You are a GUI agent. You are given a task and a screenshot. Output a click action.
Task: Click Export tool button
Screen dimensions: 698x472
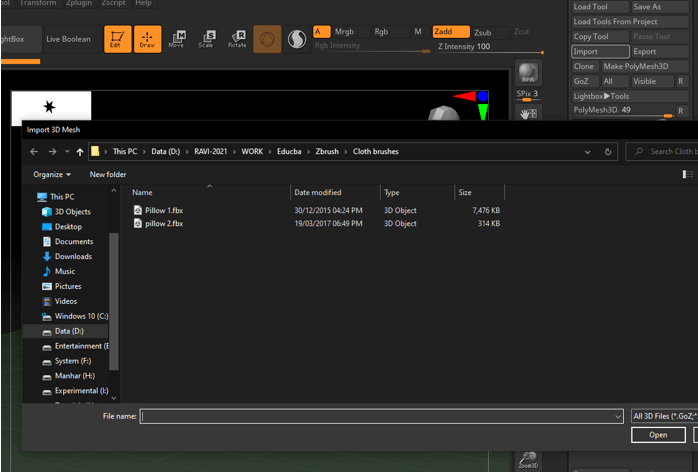(x=660, y=52)
